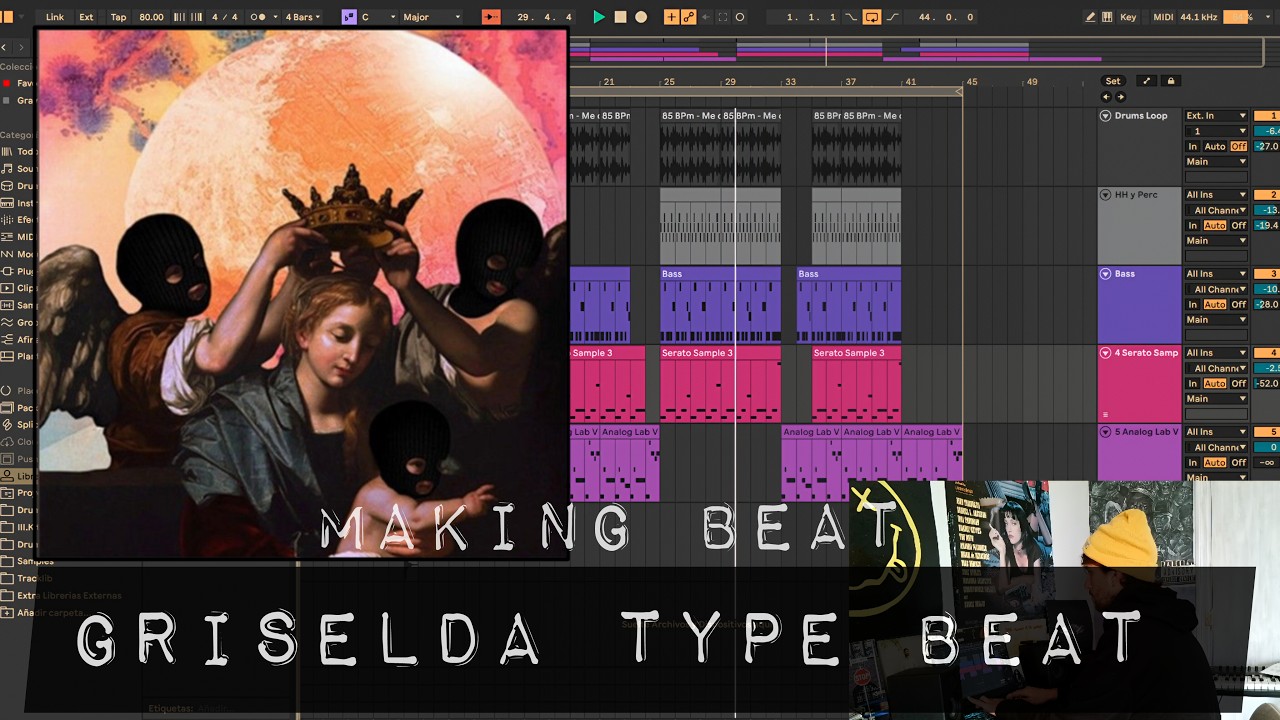1280x720 pixels.
Task: Click the lock envelopes padlock icon
Action: [x=1171, y=81]
